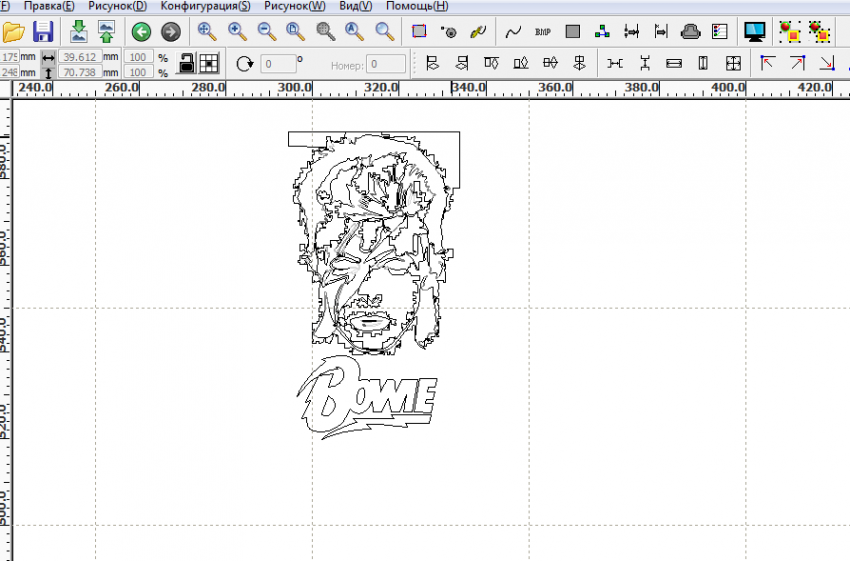Select the Pan view magnifier tool
The height and width of the screenshot is (561, 850).
(207, 32)
